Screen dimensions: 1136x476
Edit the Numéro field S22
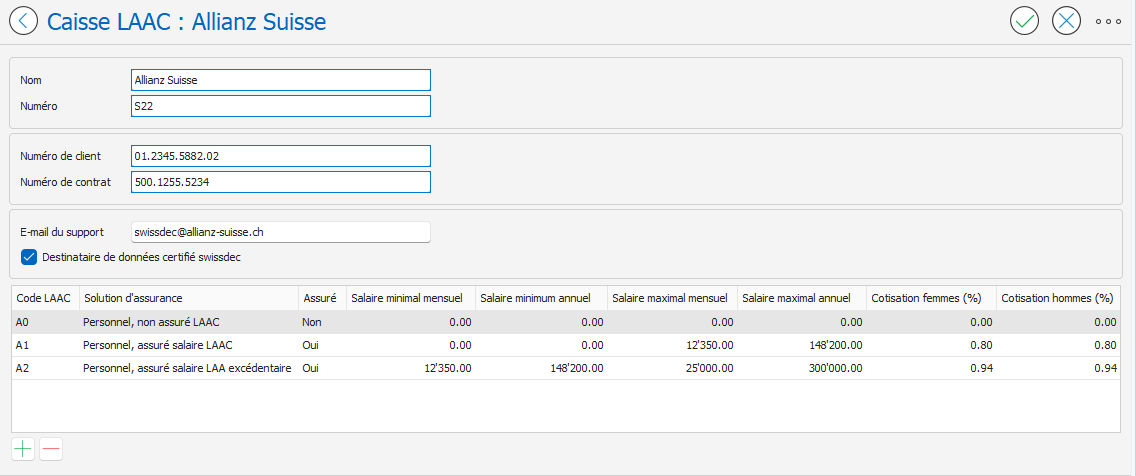coord(280,106)
